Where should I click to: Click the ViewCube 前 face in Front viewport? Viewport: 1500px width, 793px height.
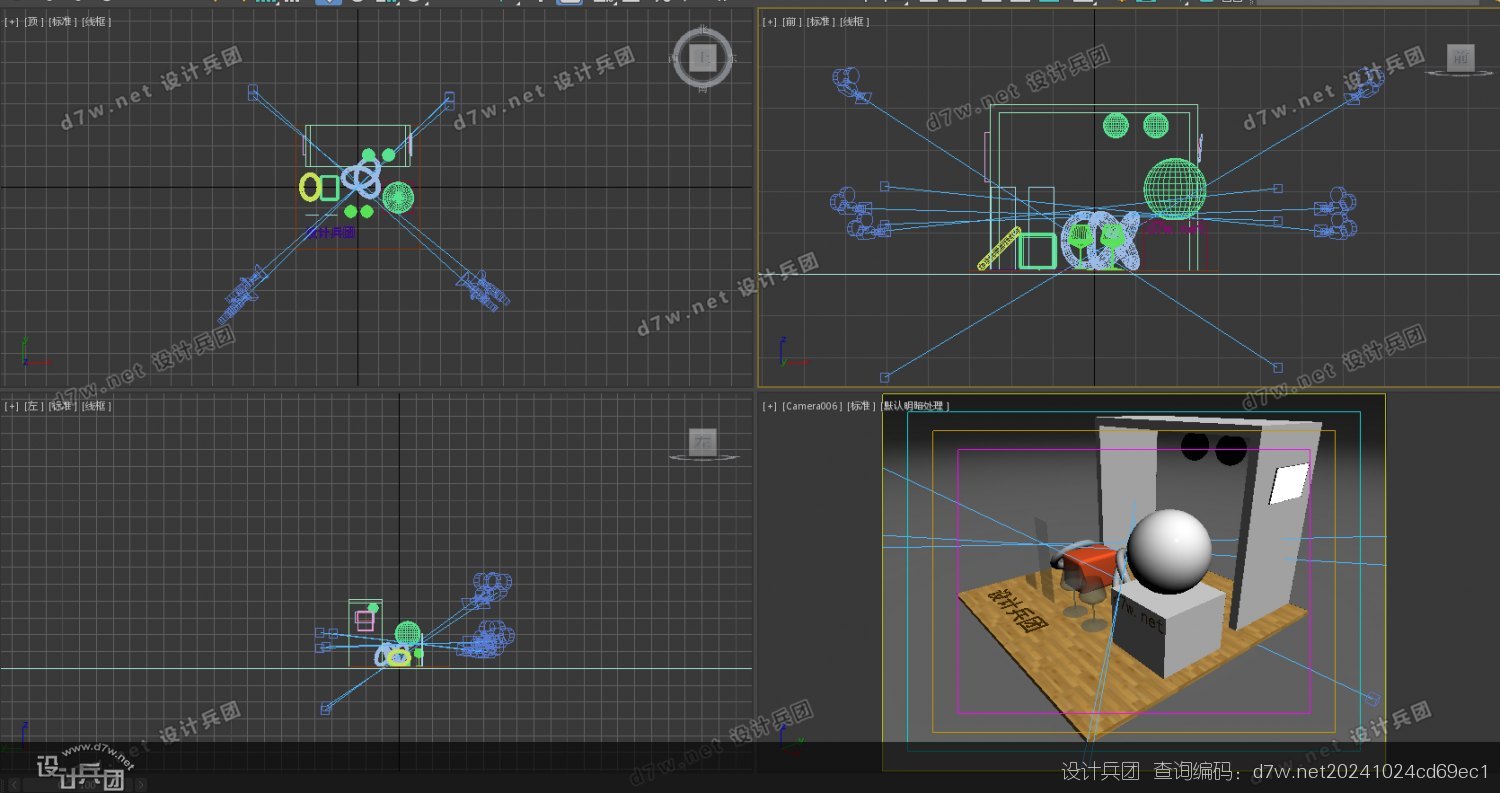click(1460, 58)
